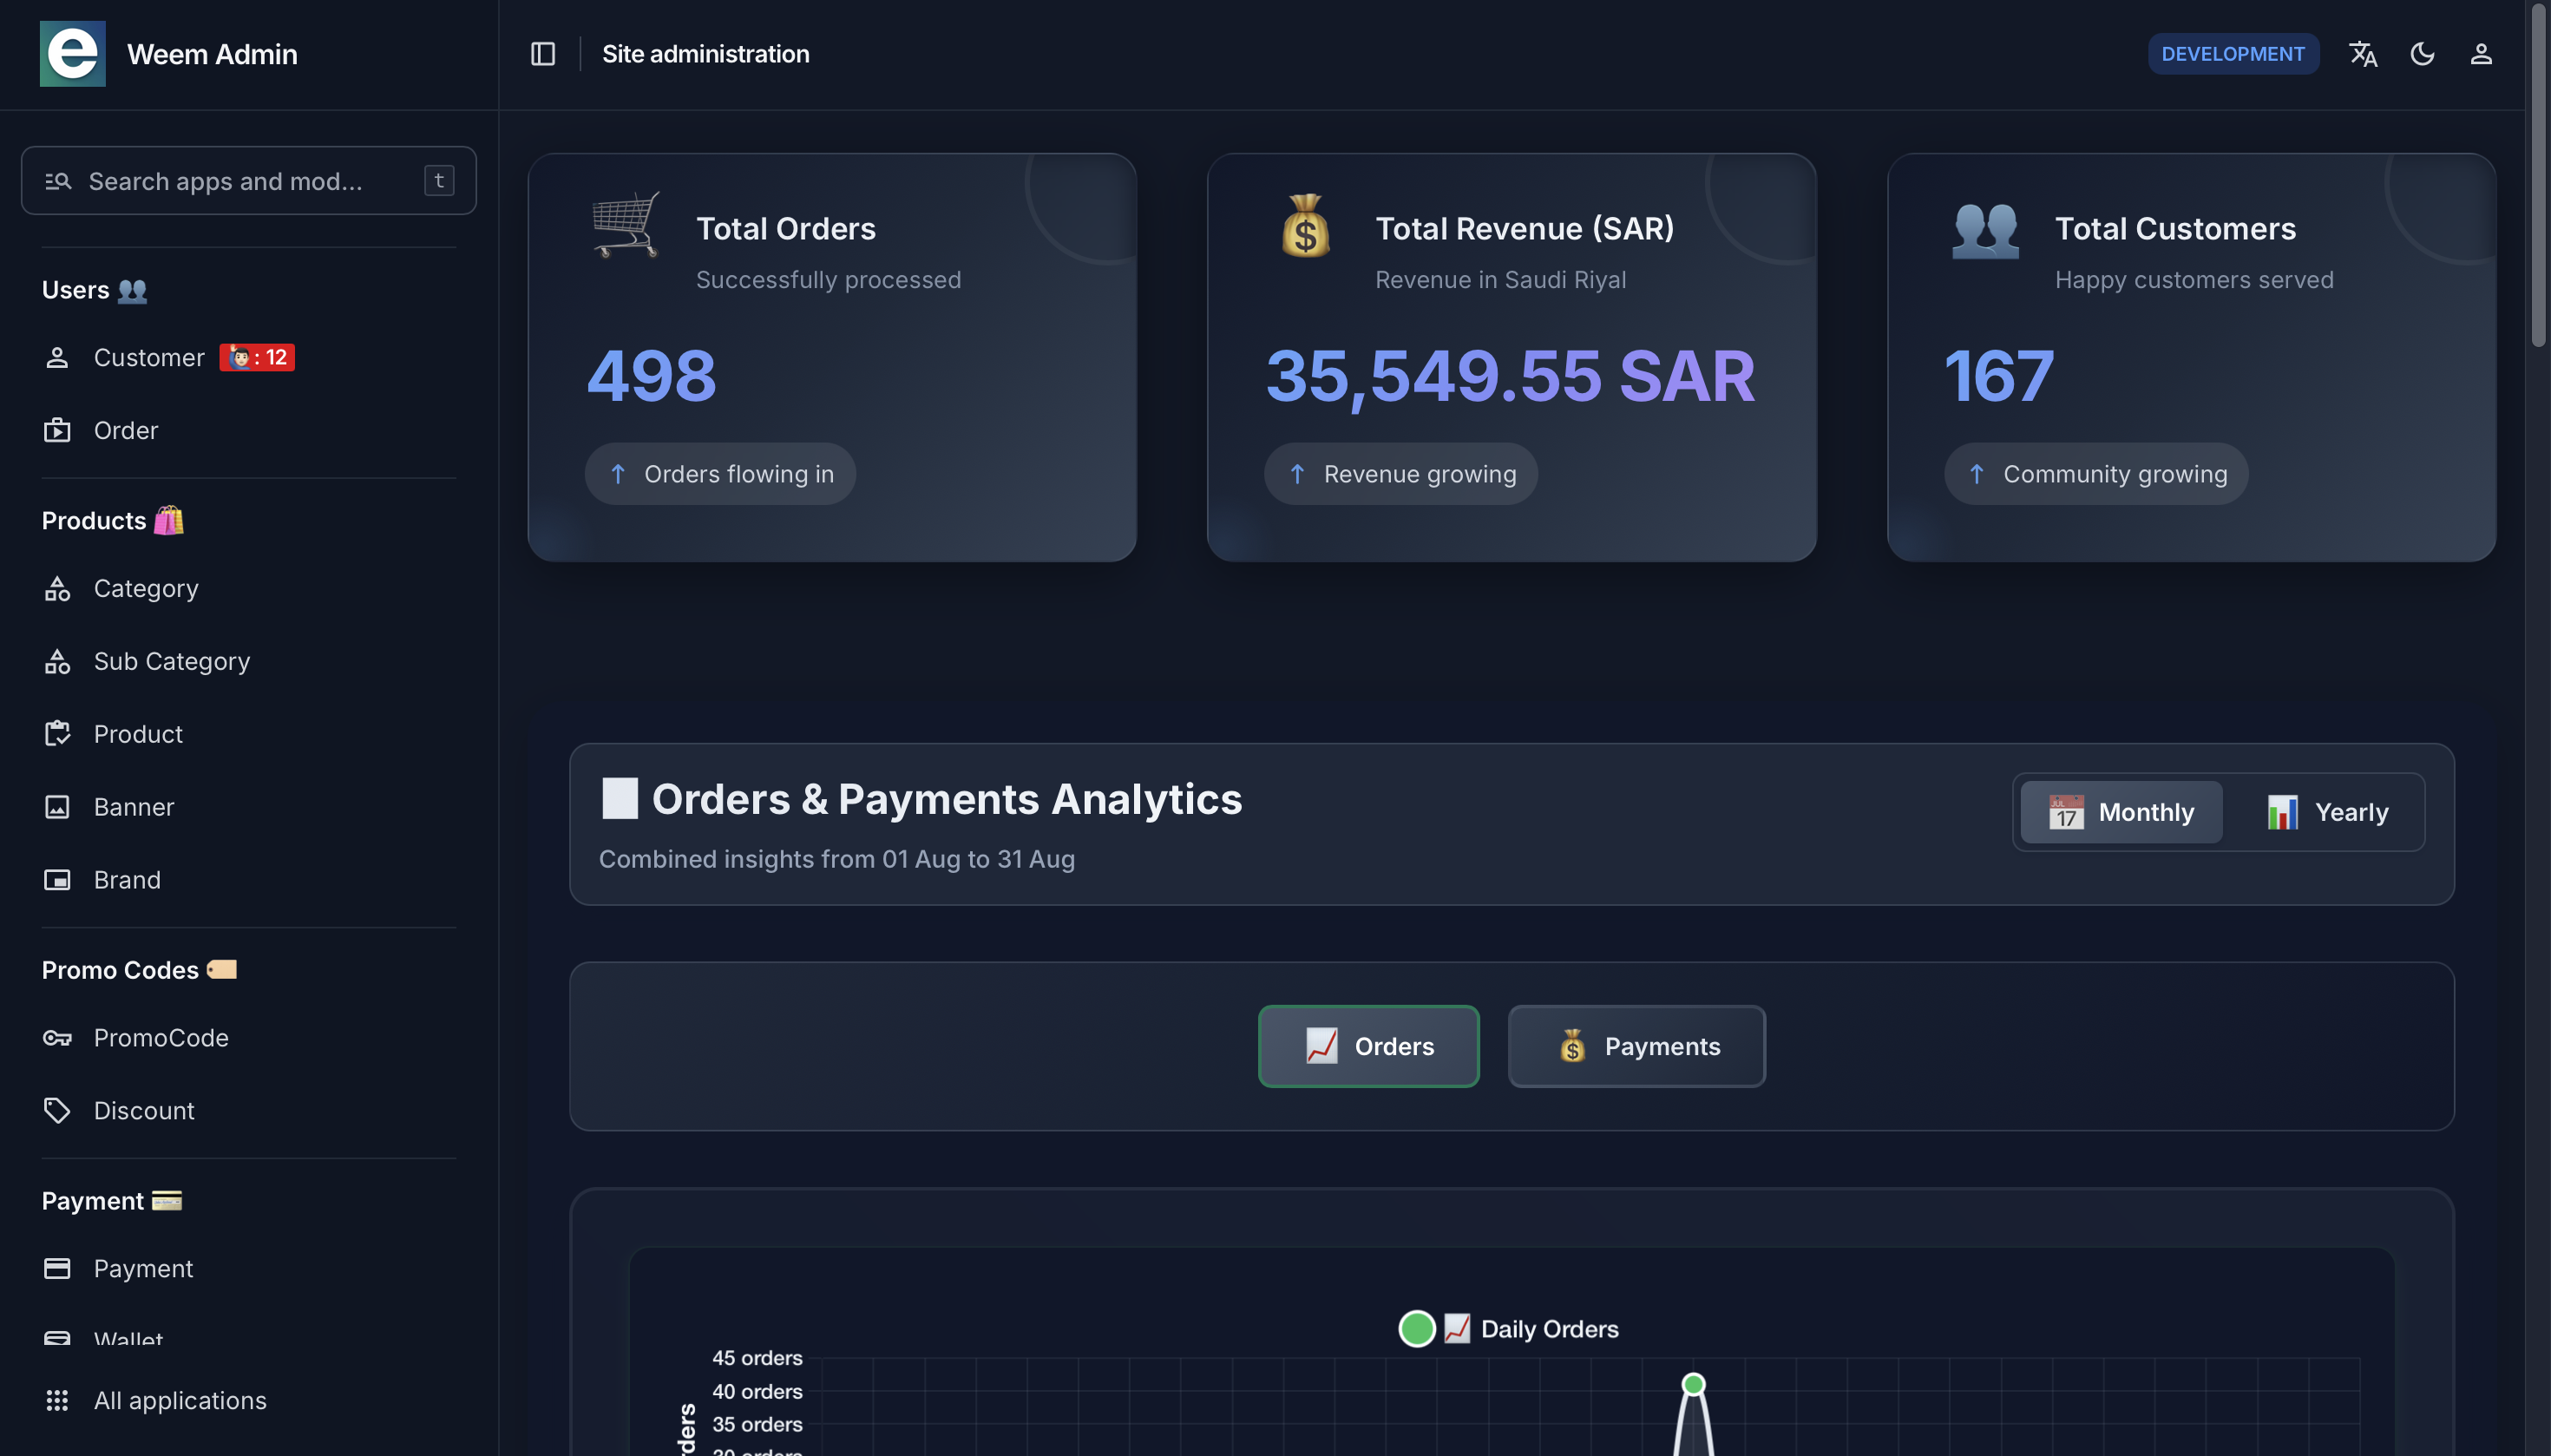Viewport: 2551px width, 1456px height.
Task: Expand the Wallet entry under Payment
Action: 128,1338
